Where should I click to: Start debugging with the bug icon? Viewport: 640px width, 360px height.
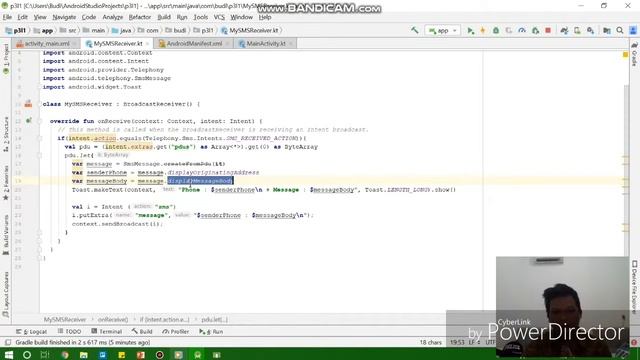pyautogui.click(x=496, y=30)
